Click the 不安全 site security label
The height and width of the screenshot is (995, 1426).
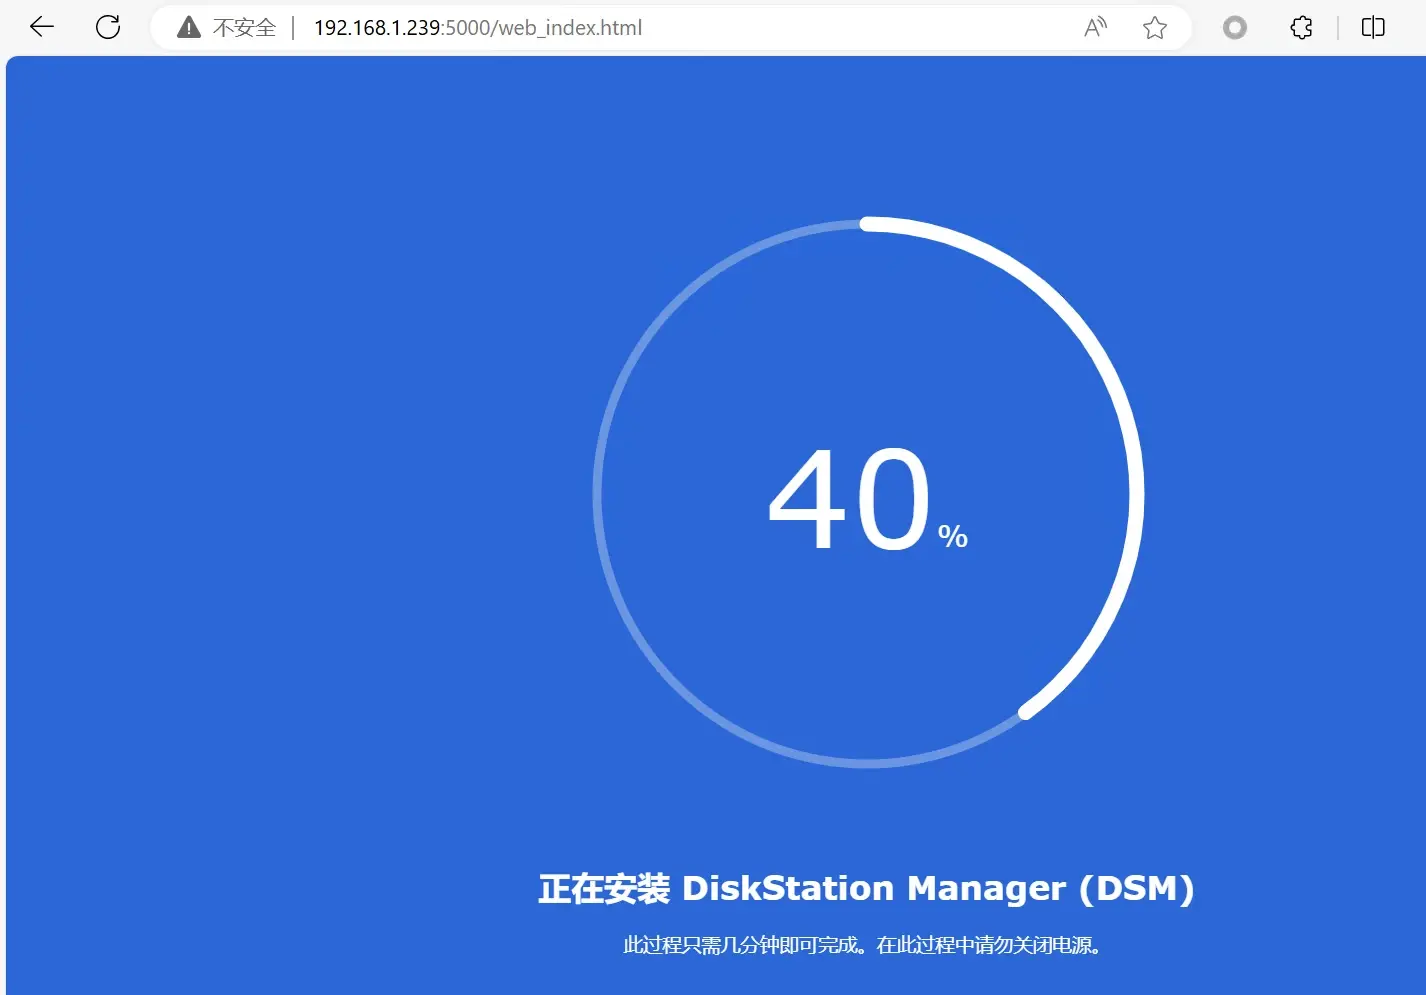(x=244, y=28)
